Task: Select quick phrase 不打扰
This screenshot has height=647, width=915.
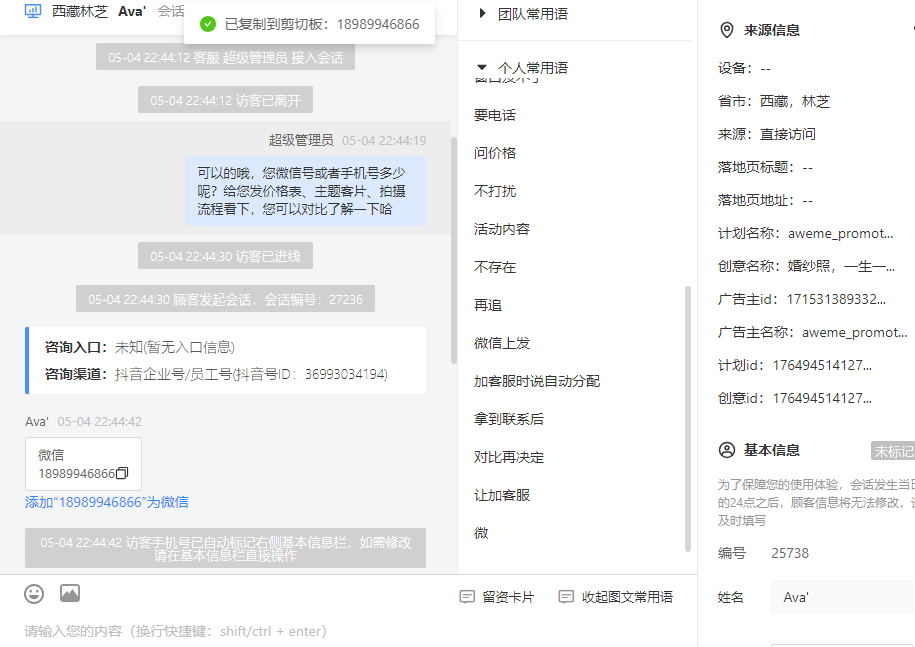Action: [495, 191]
